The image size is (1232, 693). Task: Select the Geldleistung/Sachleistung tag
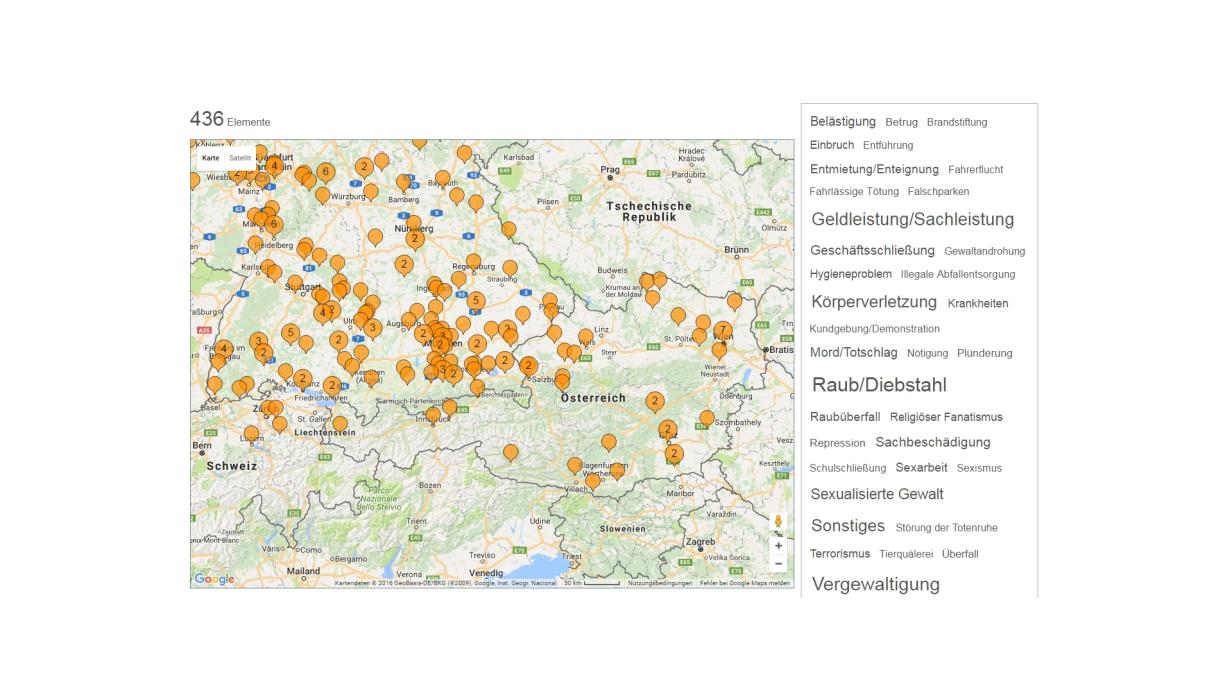click(x=912, y=219)
